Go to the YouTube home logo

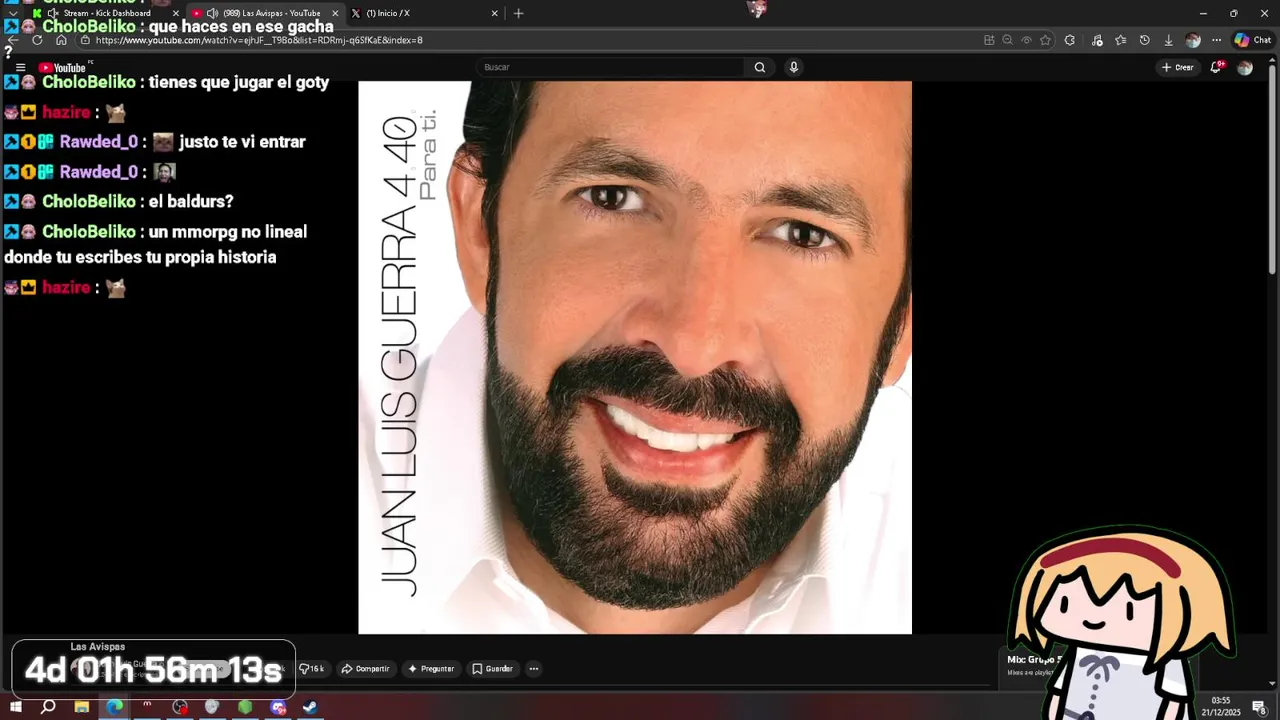coord(62,67)
